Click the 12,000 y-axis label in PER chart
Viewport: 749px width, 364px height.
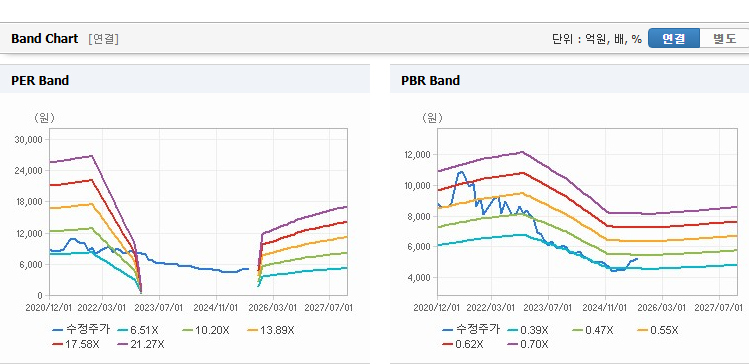tap(29, 233)
